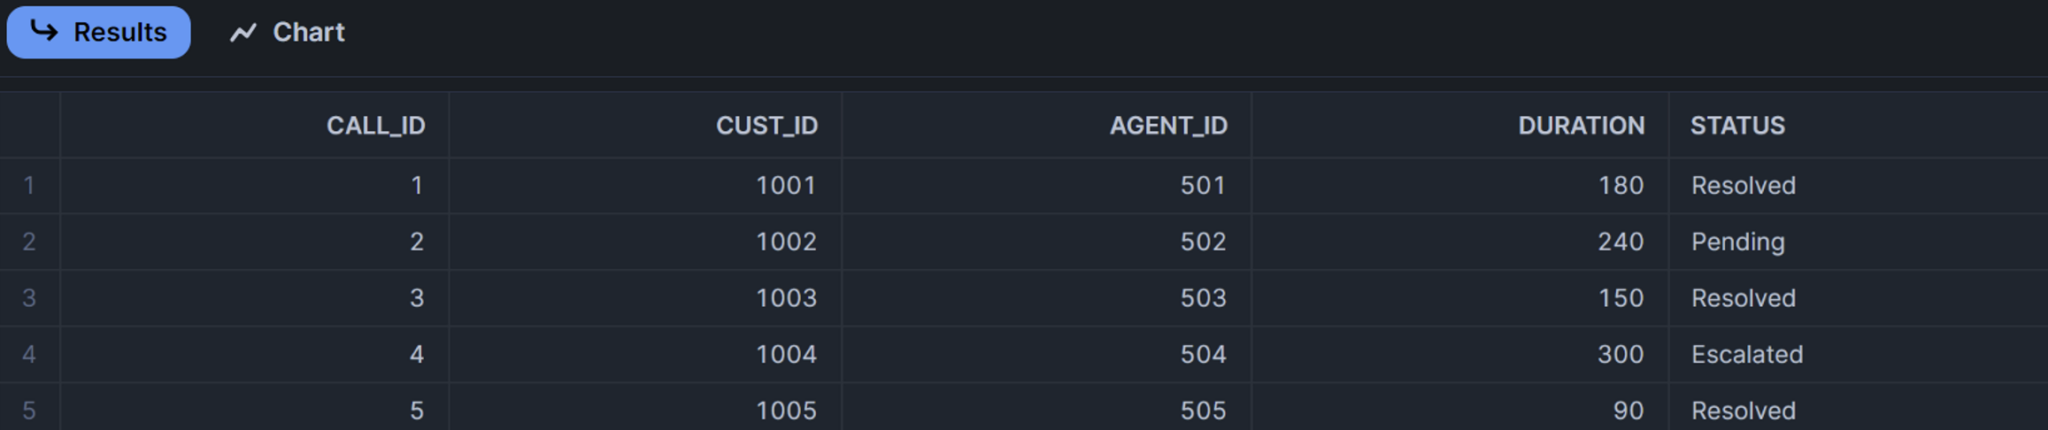Select the STATUS column header
Image resolution: width=2048 pixels, height=430 pixels.
tap(1737, 125)
